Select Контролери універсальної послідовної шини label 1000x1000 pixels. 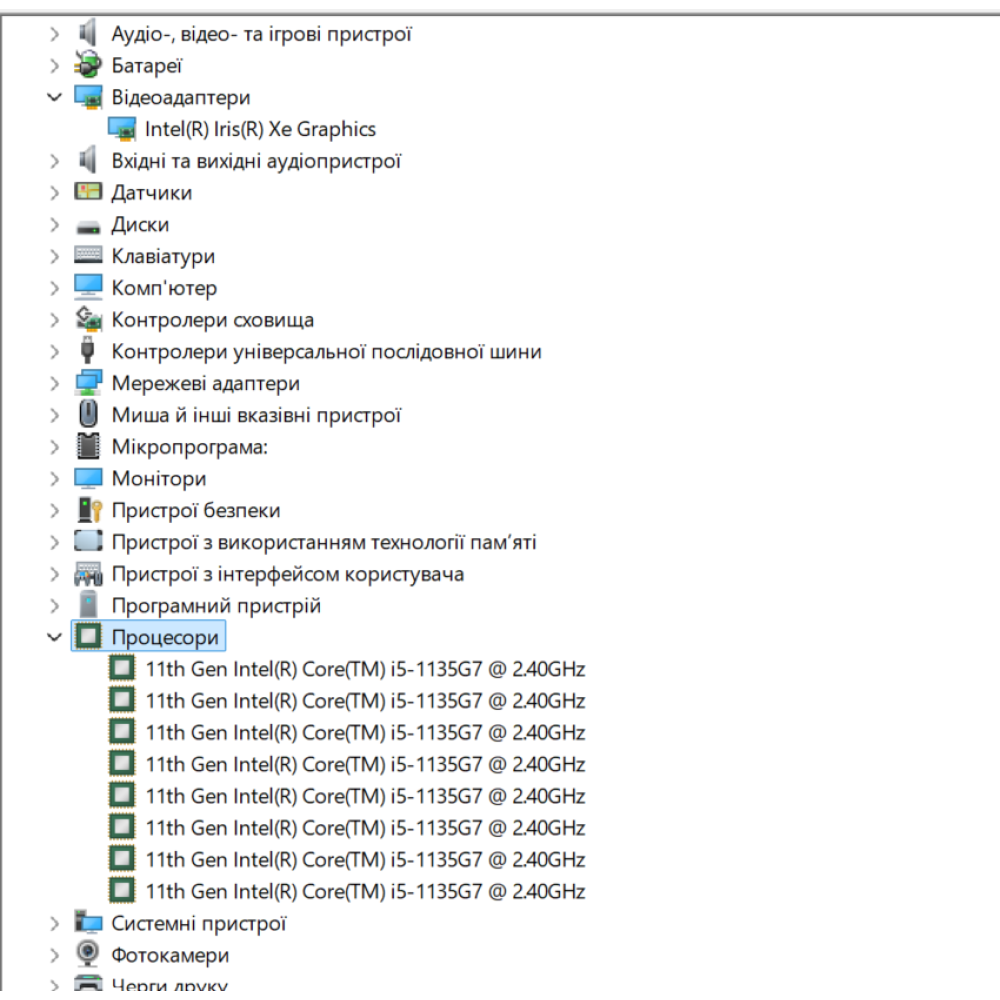pos(326,352)
